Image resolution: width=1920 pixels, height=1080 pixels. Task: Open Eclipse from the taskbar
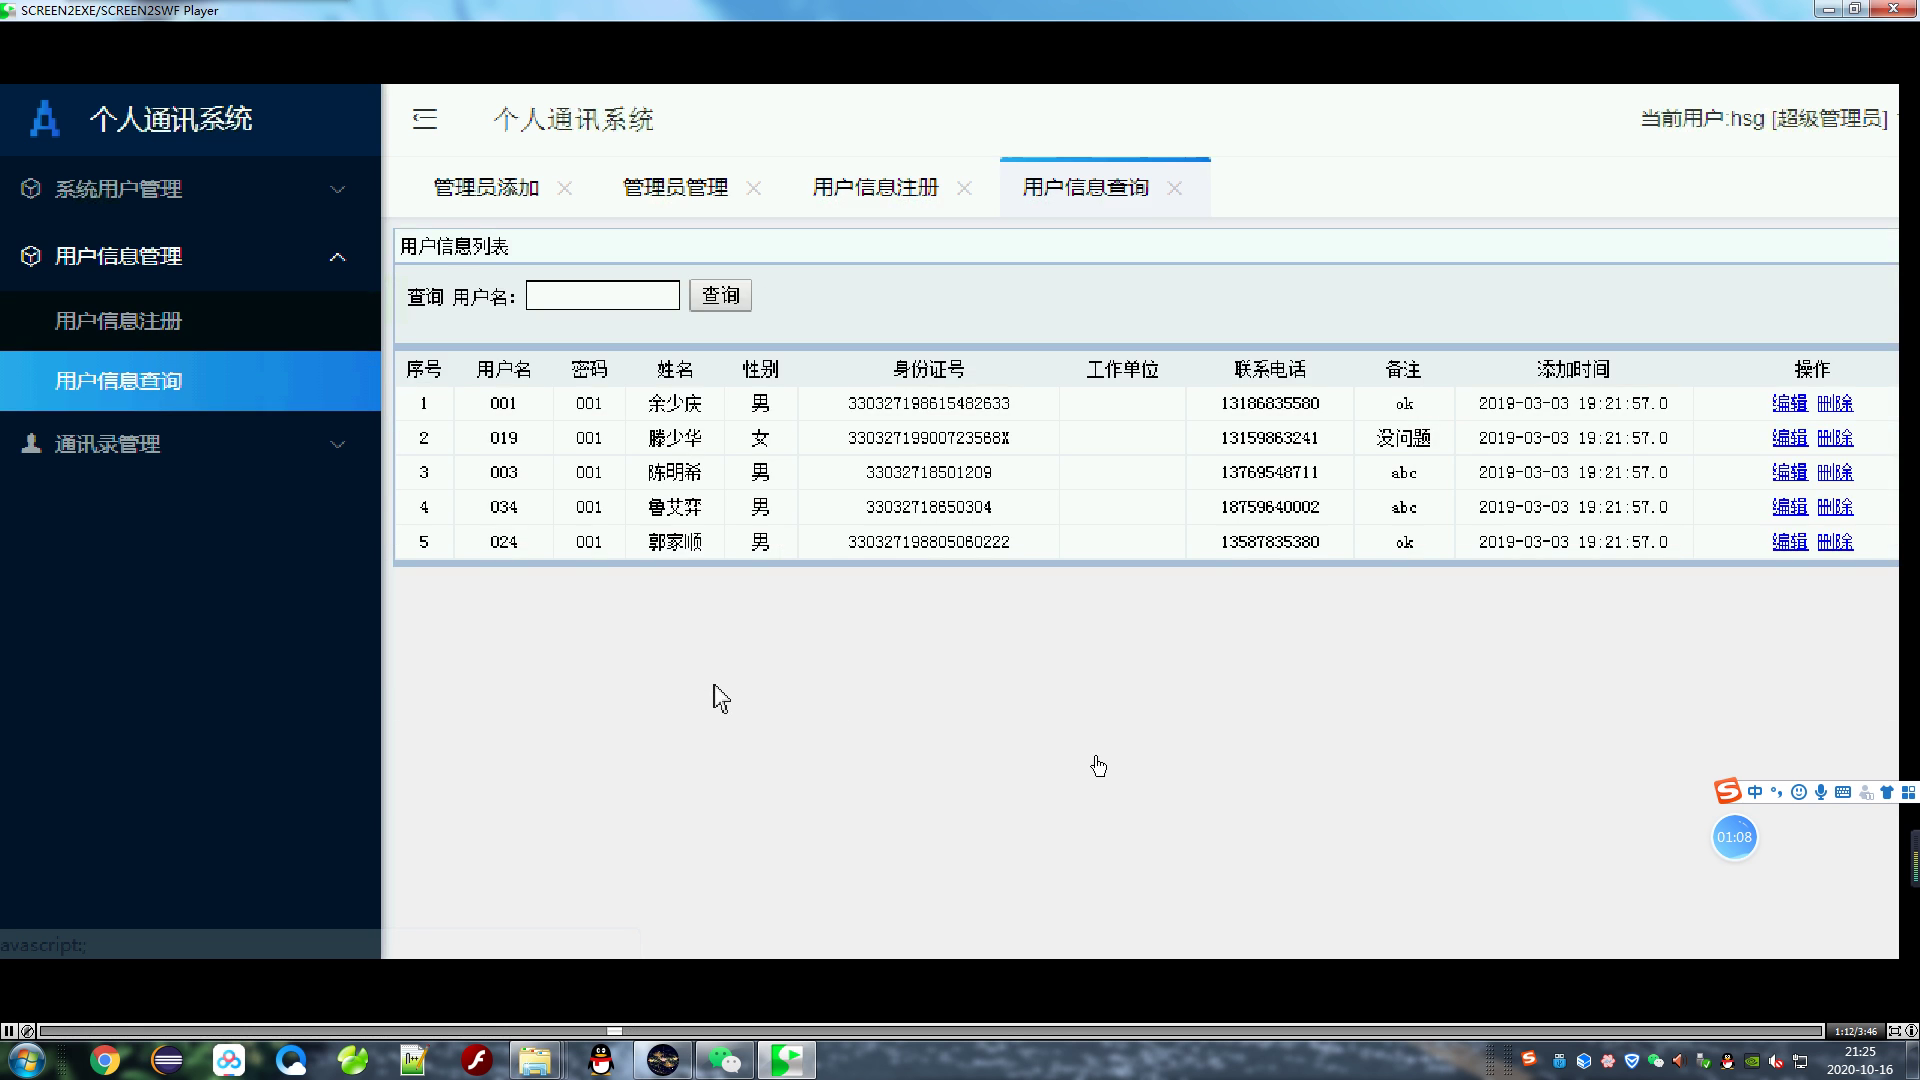(x=167, y=1060)
